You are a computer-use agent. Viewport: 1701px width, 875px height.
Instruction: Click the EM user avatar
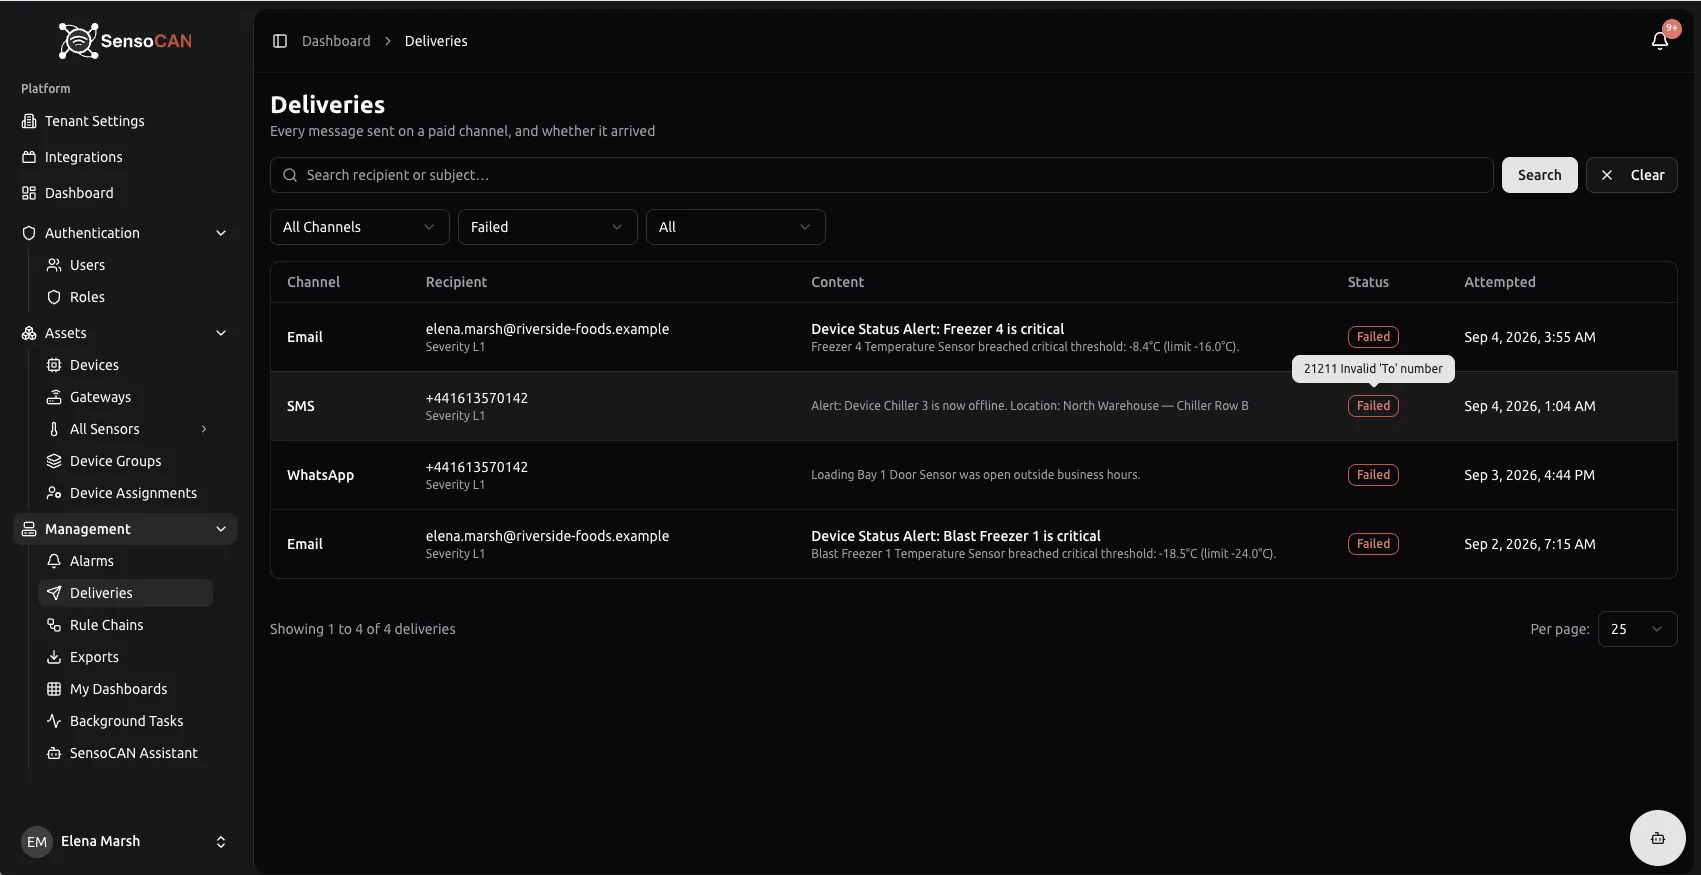[x=37, y=842]
